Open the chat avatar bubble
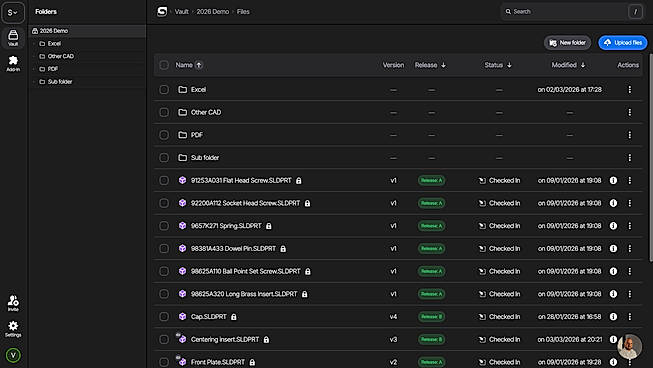Viewport: 653px width, 368px height. [629, 346]
